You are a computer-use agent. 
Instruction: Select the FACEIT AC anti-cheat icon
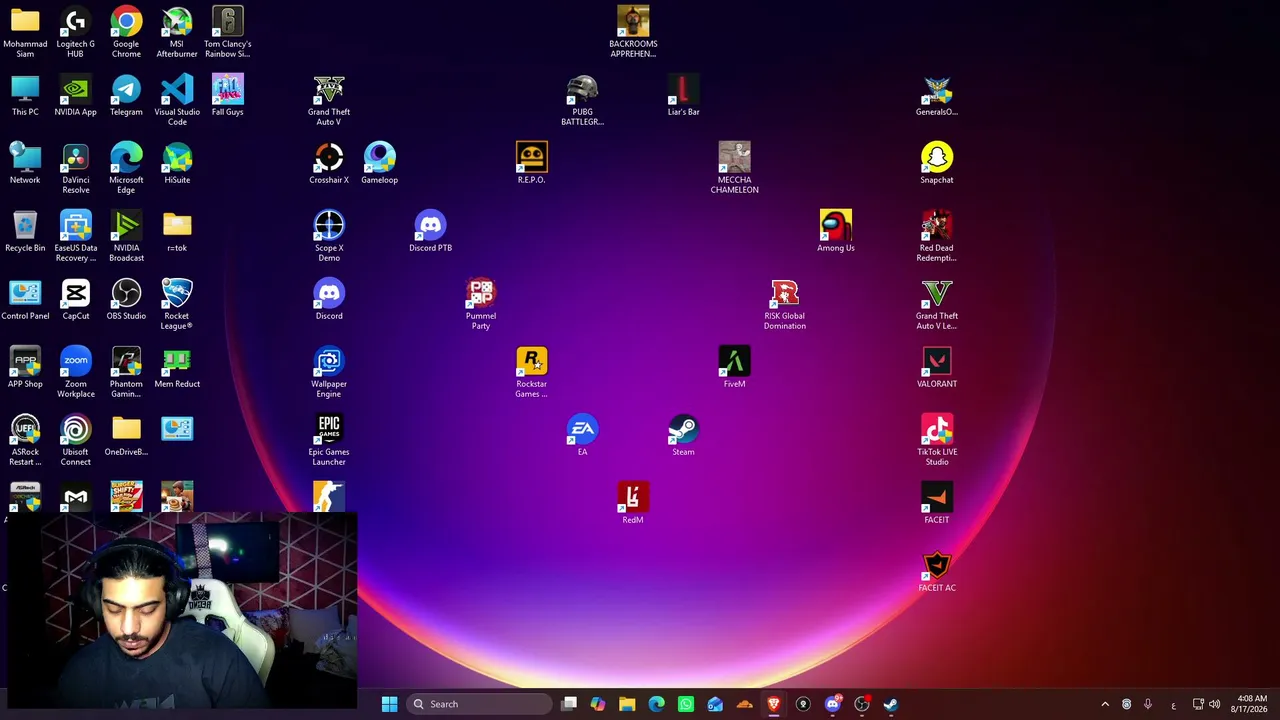[x=937, y=571]
